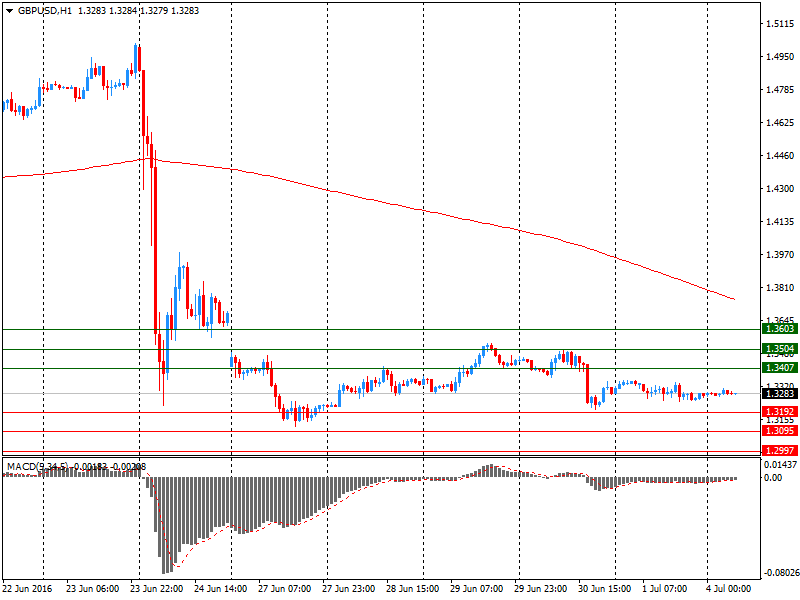Image resolution: width=800 pixels, height=600 pixels.
Task: Click the 1.3810 price scale value
Action: click(x=780, y=288)
